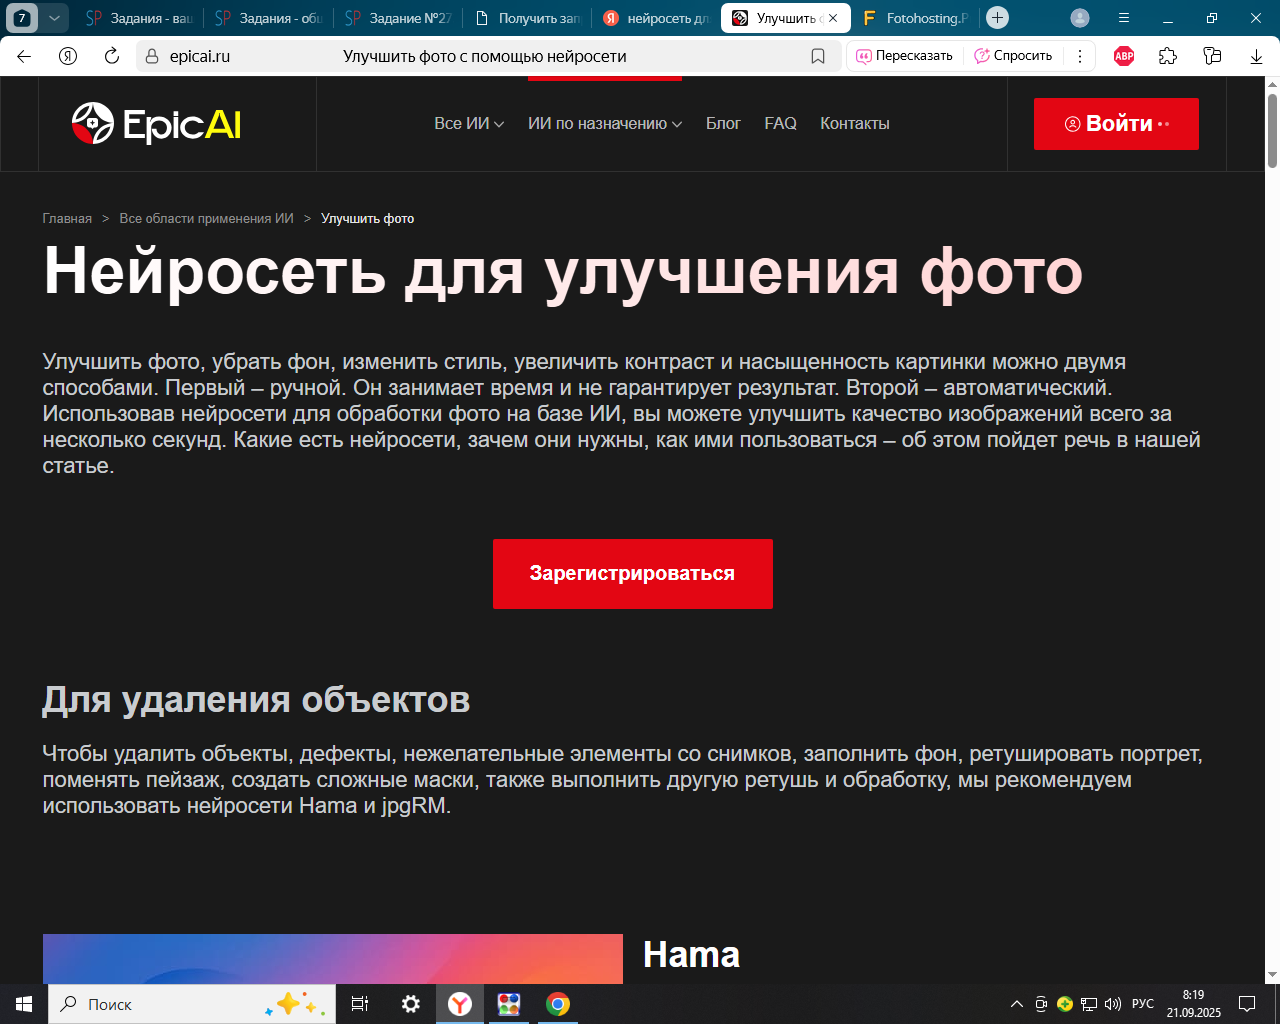This screenshot has width=1280, height=1024.
Task: Switch to the Получить зап tab
Action: tap(526, 18)
